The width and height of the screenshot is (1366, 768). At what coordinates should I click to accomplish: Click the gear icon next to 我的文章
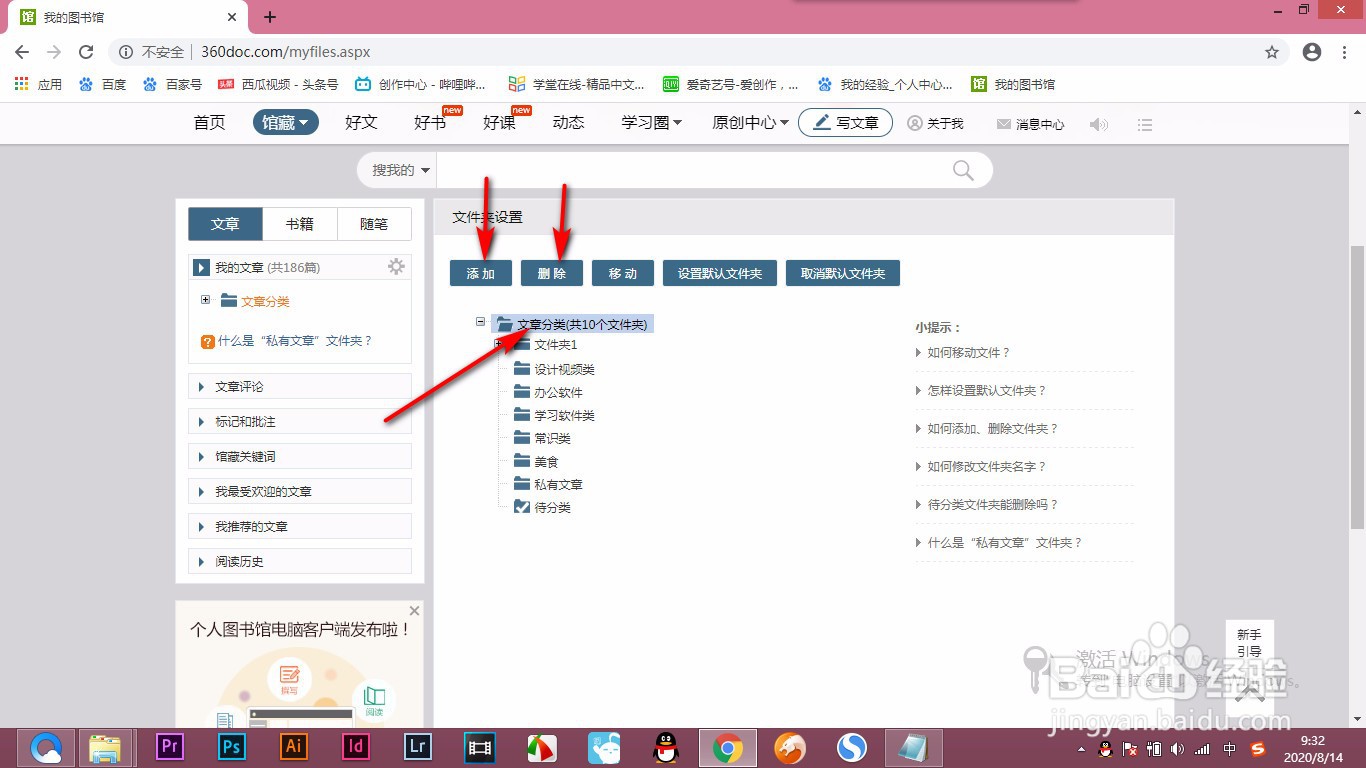[396, 266]
